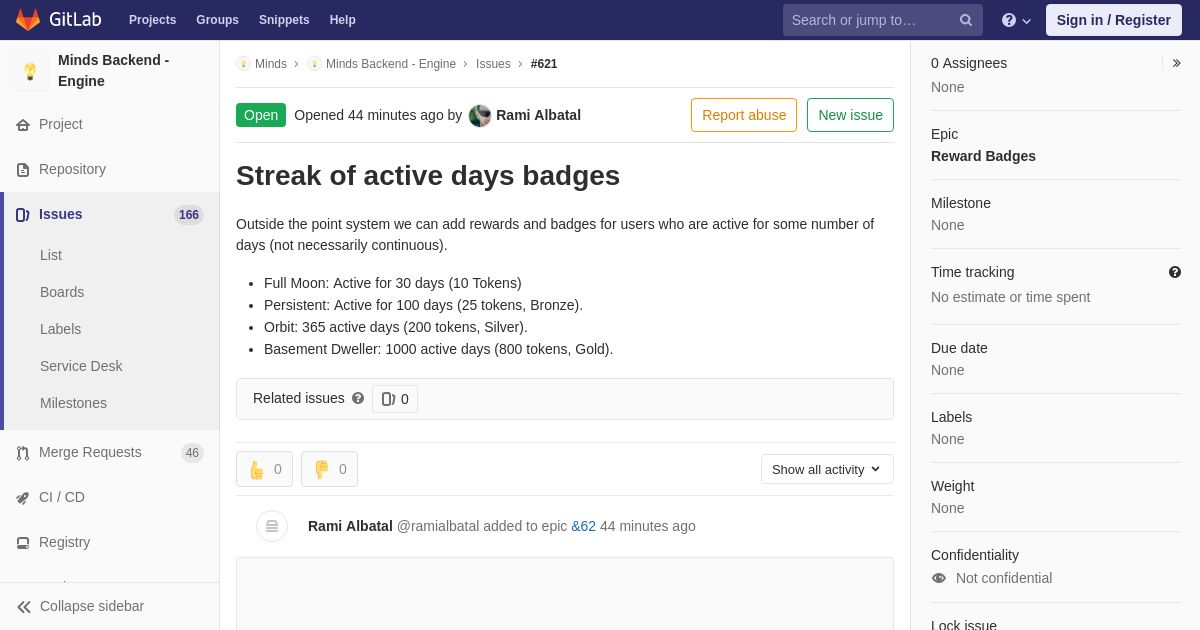1200x630 pixels.
Task: Open the Groups menu in navbar
Action: 217,20
